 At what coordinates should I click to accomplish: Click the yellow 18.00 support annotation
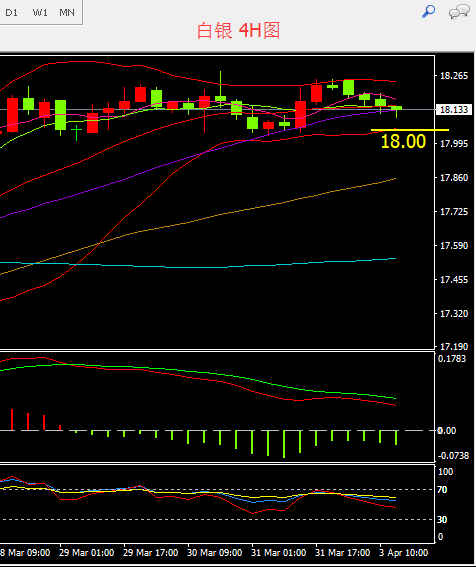403,141
